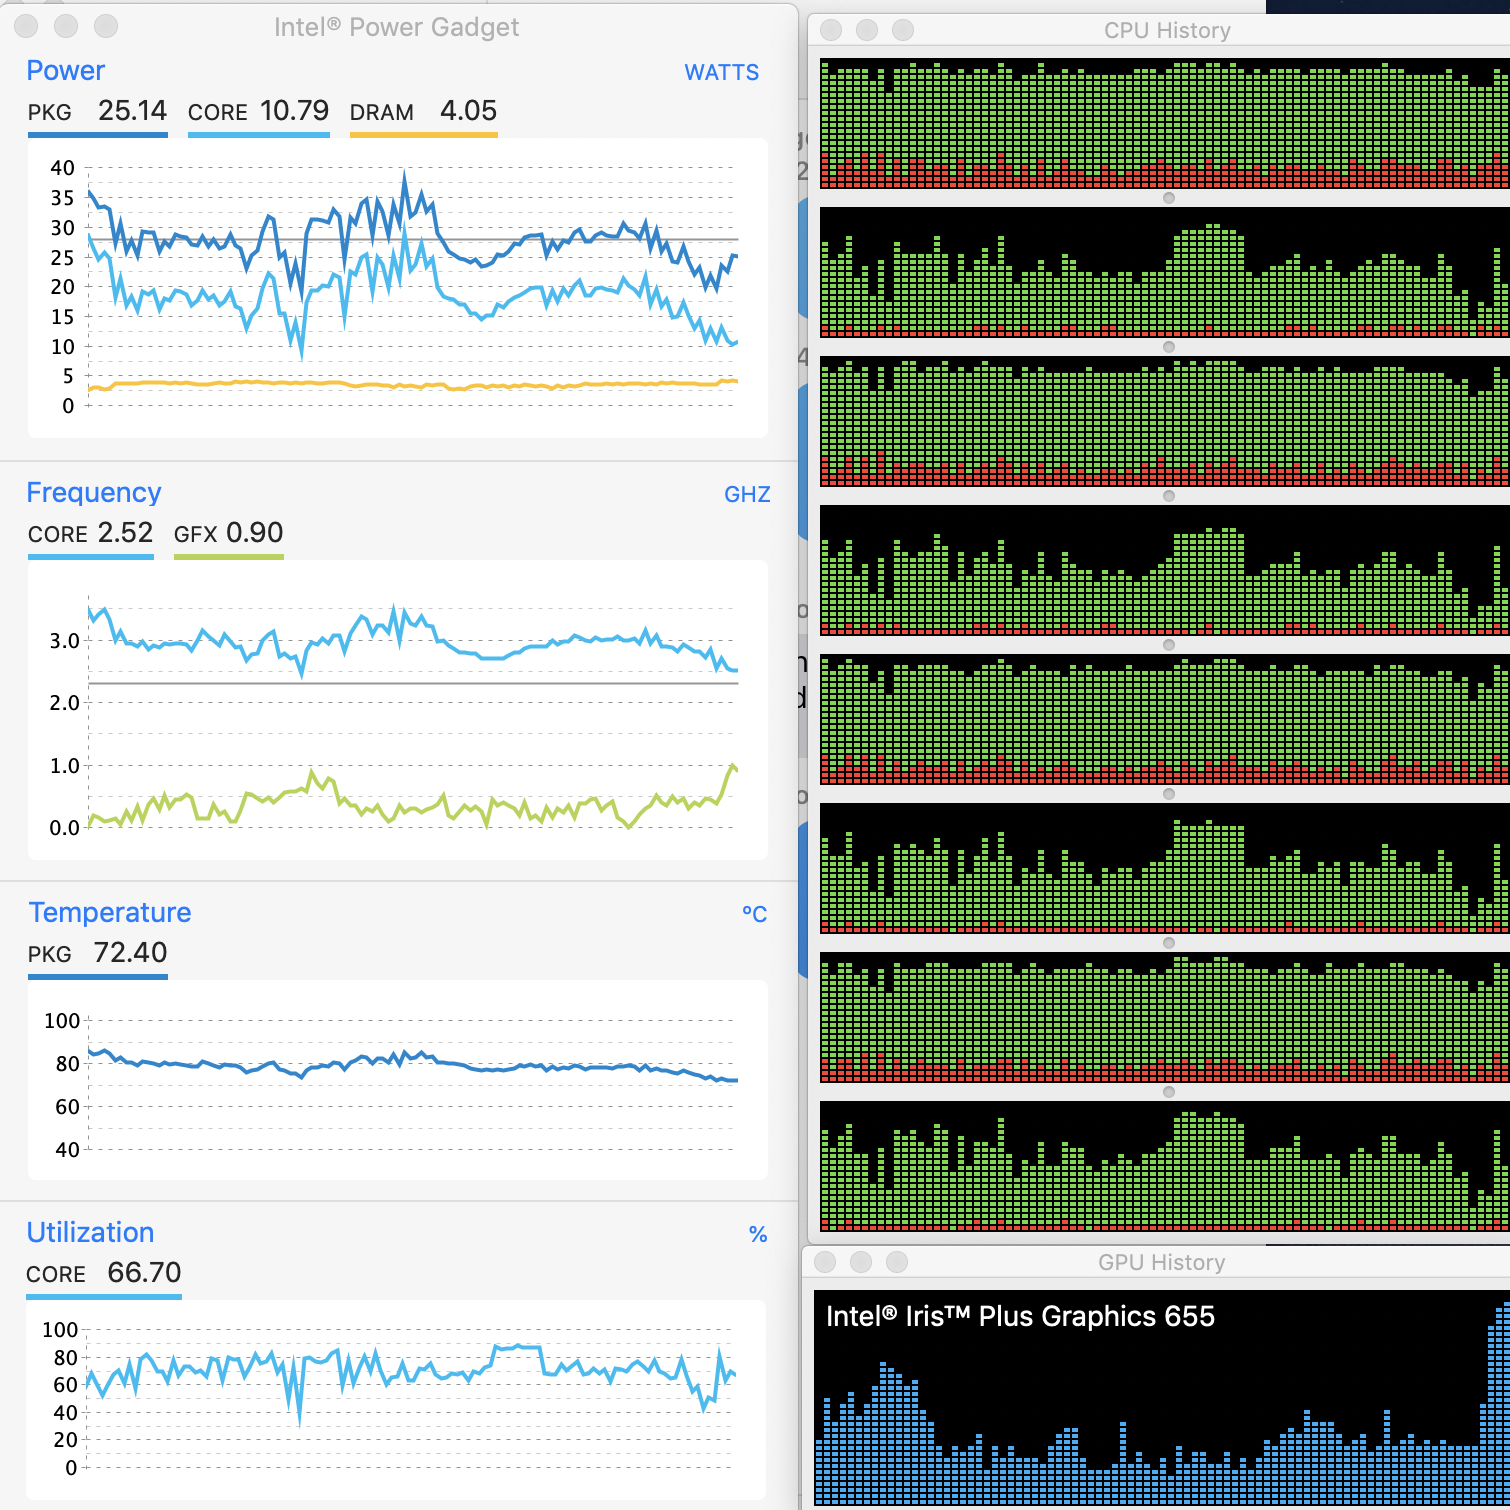Click the "CPU History" window title

click(1167, 31)
